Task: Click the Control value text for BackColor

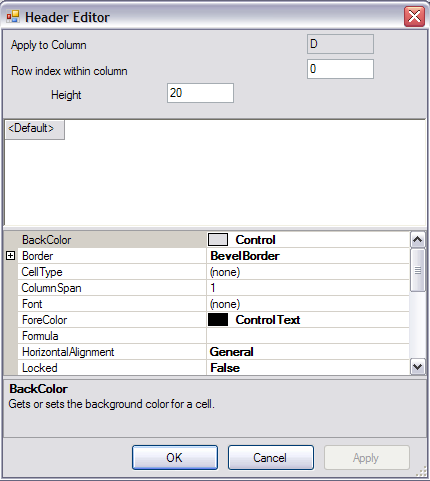Action: (256, 240)
